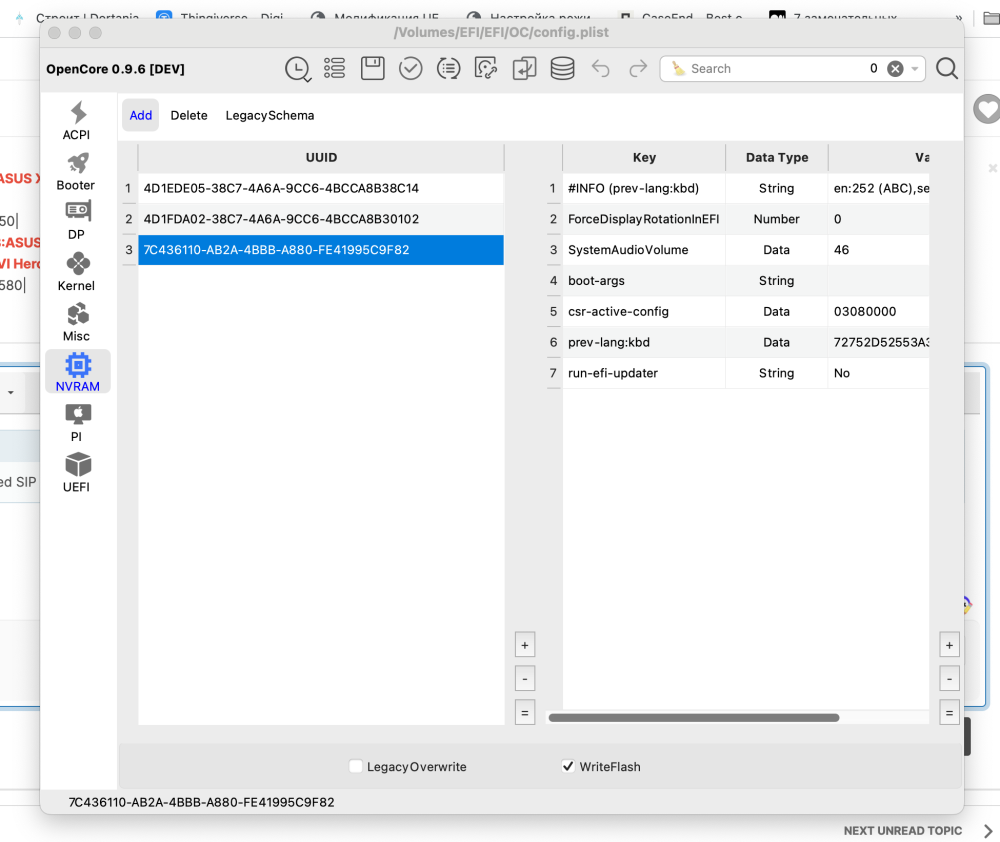Open the Kernel section
1000x842 pixels.
[x=77, y=272]
